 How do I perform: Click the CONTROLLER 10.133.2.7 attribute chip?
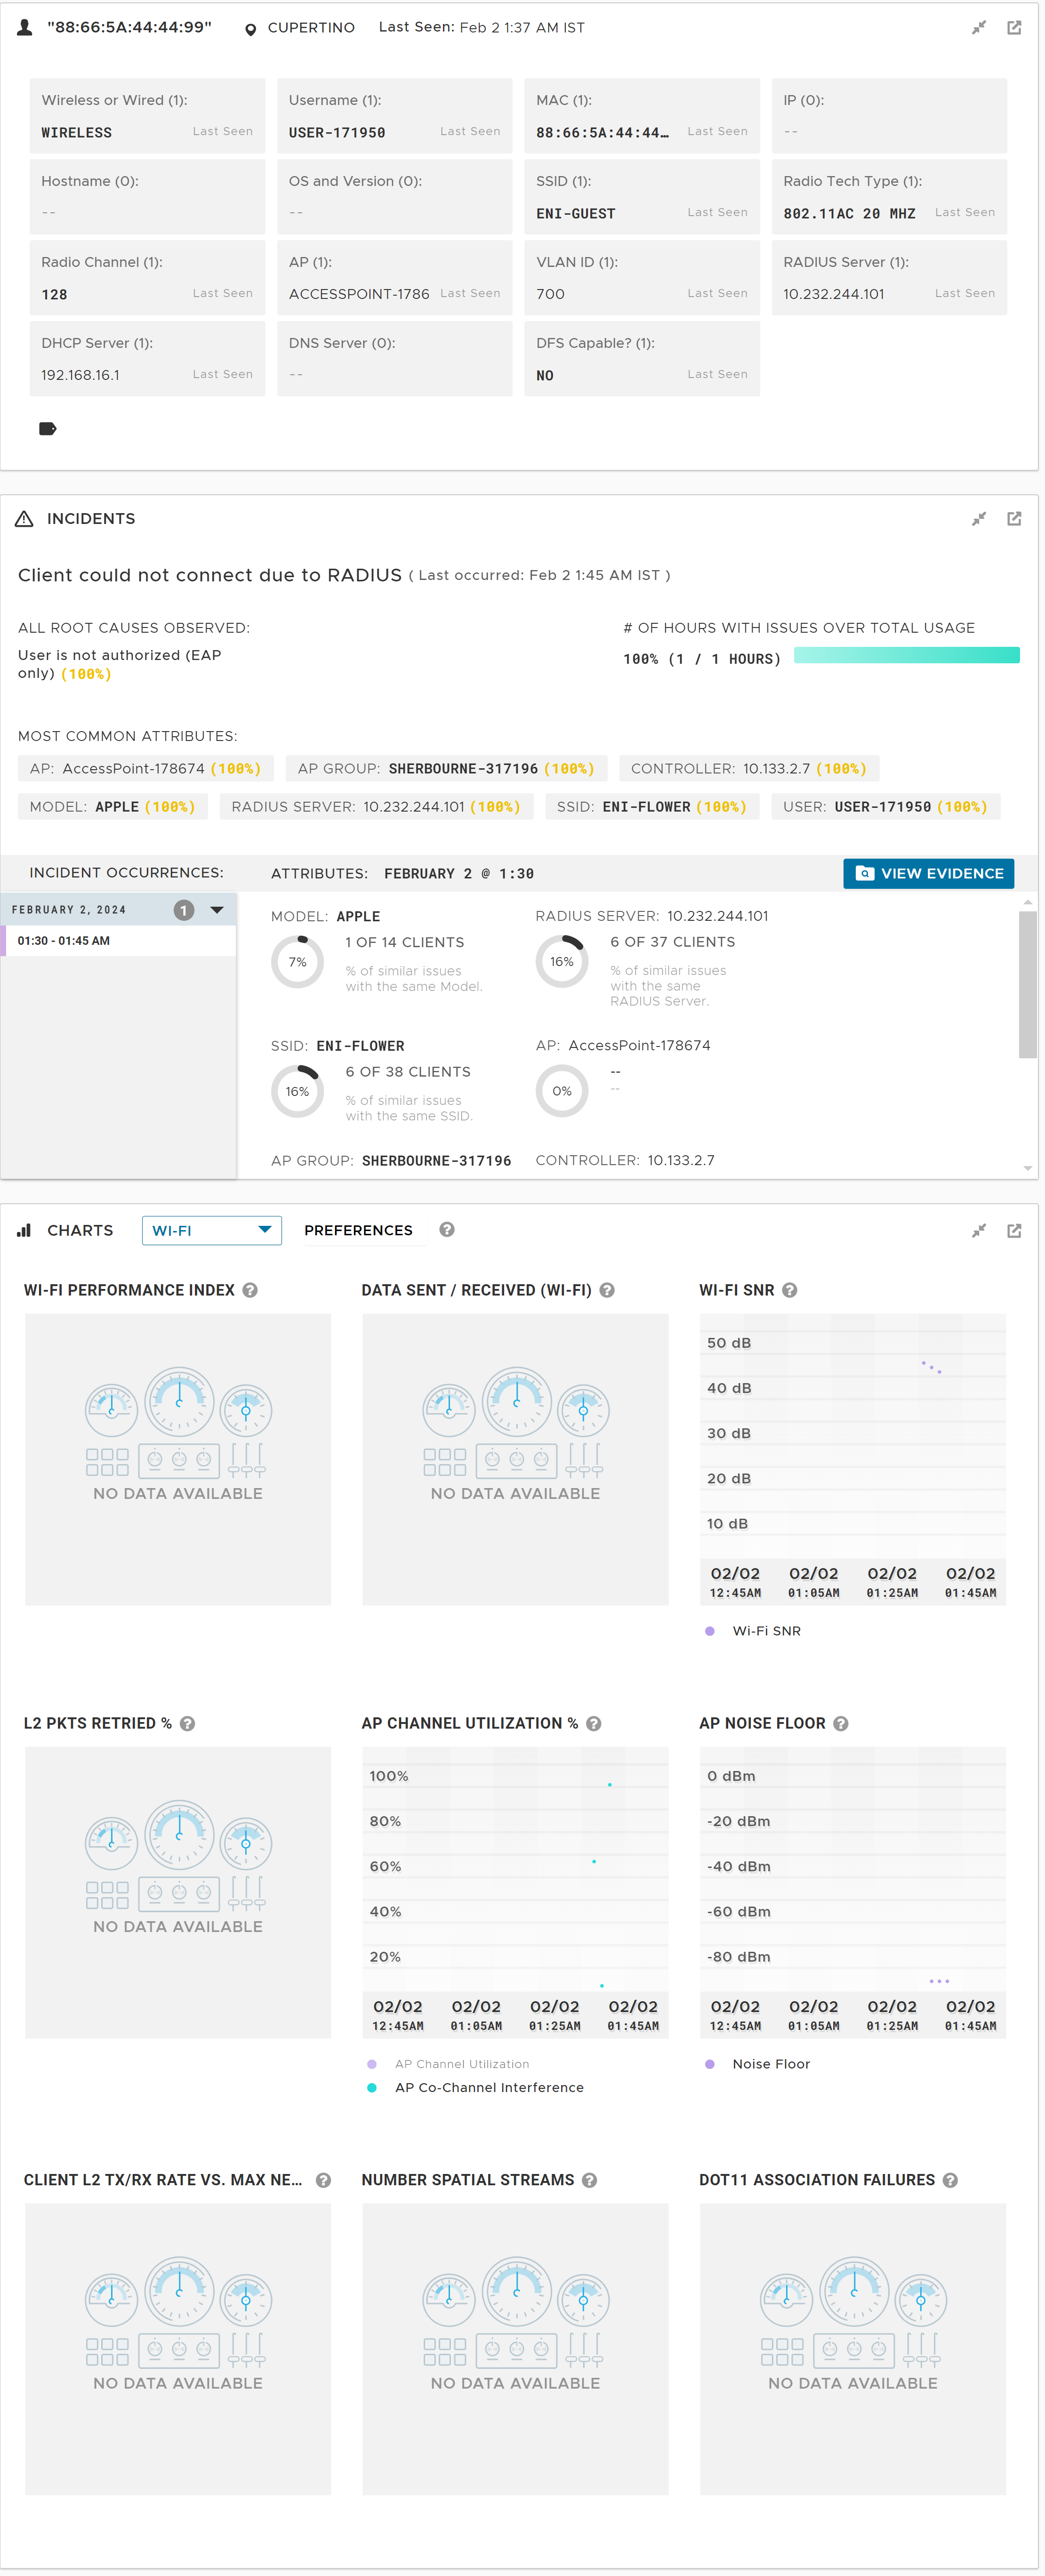coord(748,769)
